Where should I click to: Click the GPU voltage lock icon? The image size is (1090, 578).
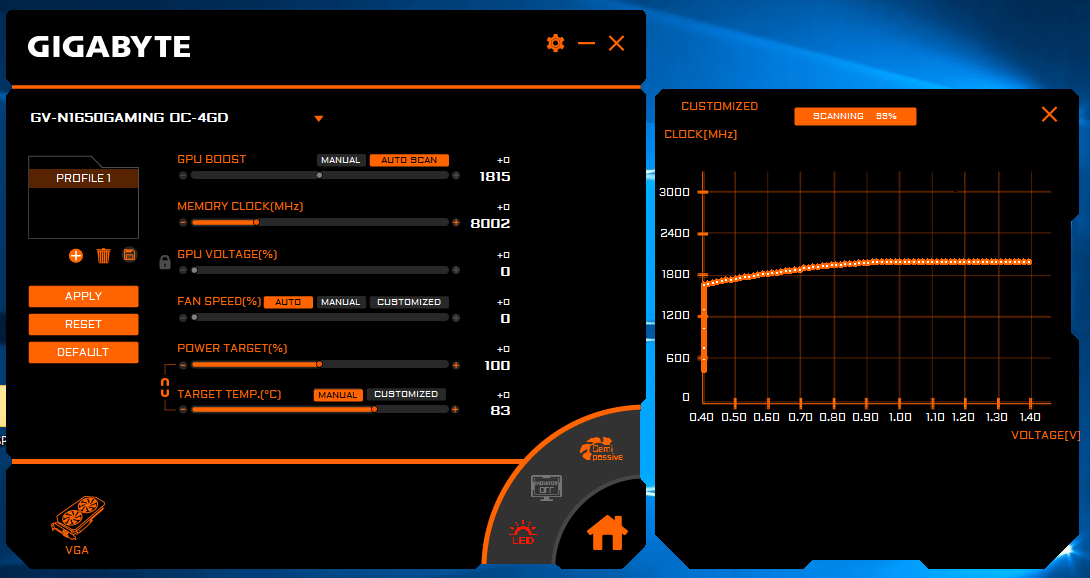[165, 262]
